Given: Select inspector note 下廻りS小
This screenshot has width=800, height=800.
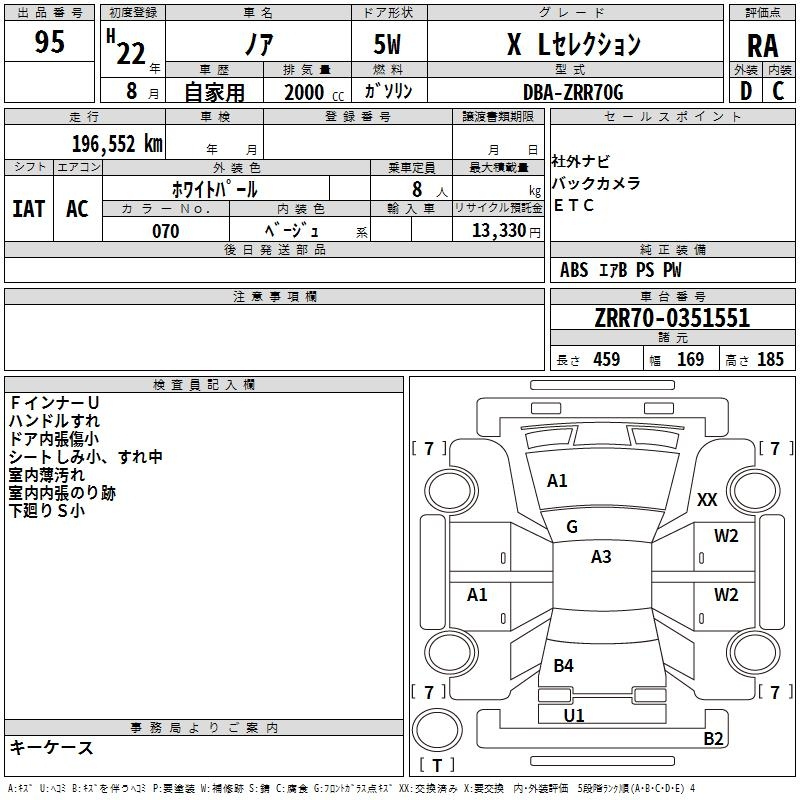Looking at the screenshot, I should pyautogui.click(x=46, y=510).
